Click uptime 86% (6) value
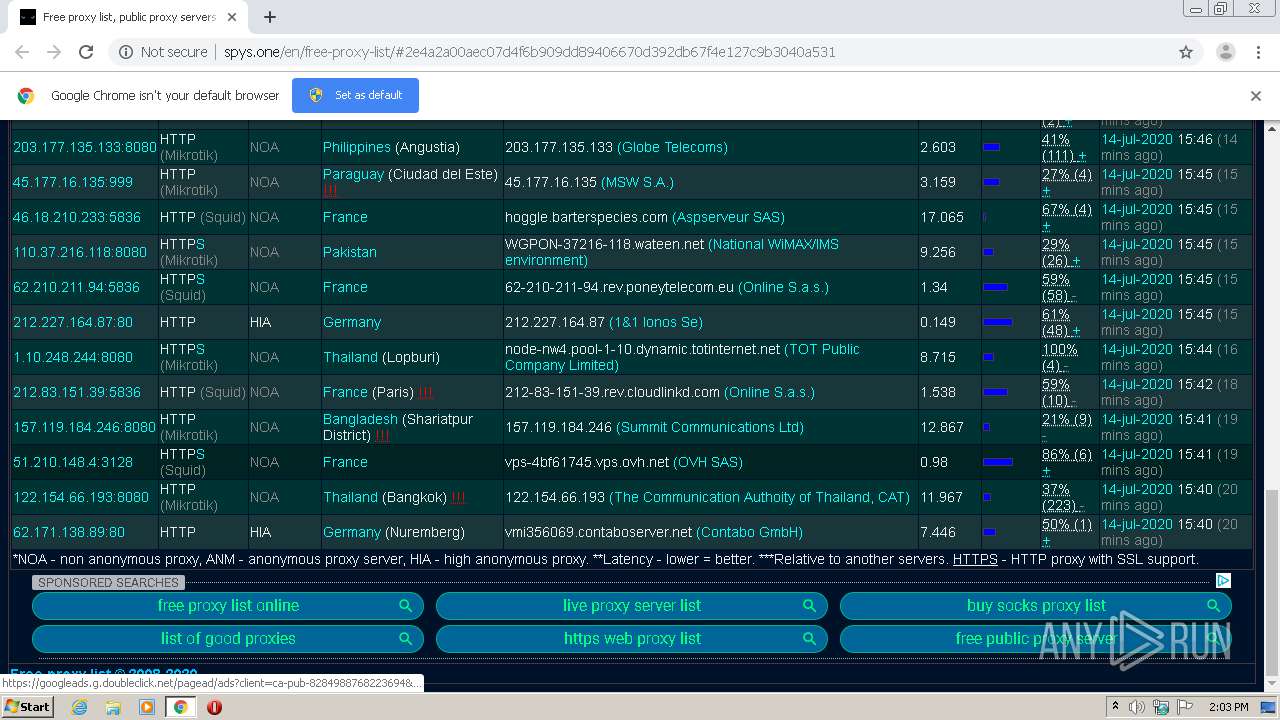Image resolution: width=1280 pixels, height=720 pixels. tap(1067, 454)
